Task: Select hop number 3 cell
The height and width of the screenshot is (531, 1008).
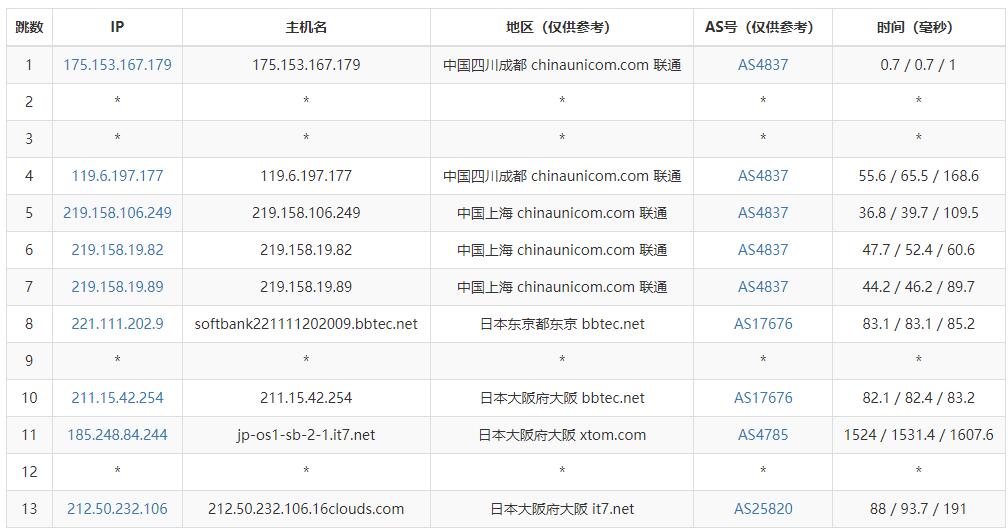Action: [29, 139]
